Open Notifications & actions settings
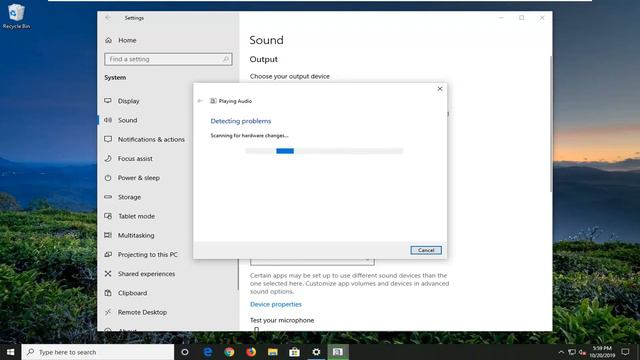Viewport: 640px width, 360px height. 151,139
